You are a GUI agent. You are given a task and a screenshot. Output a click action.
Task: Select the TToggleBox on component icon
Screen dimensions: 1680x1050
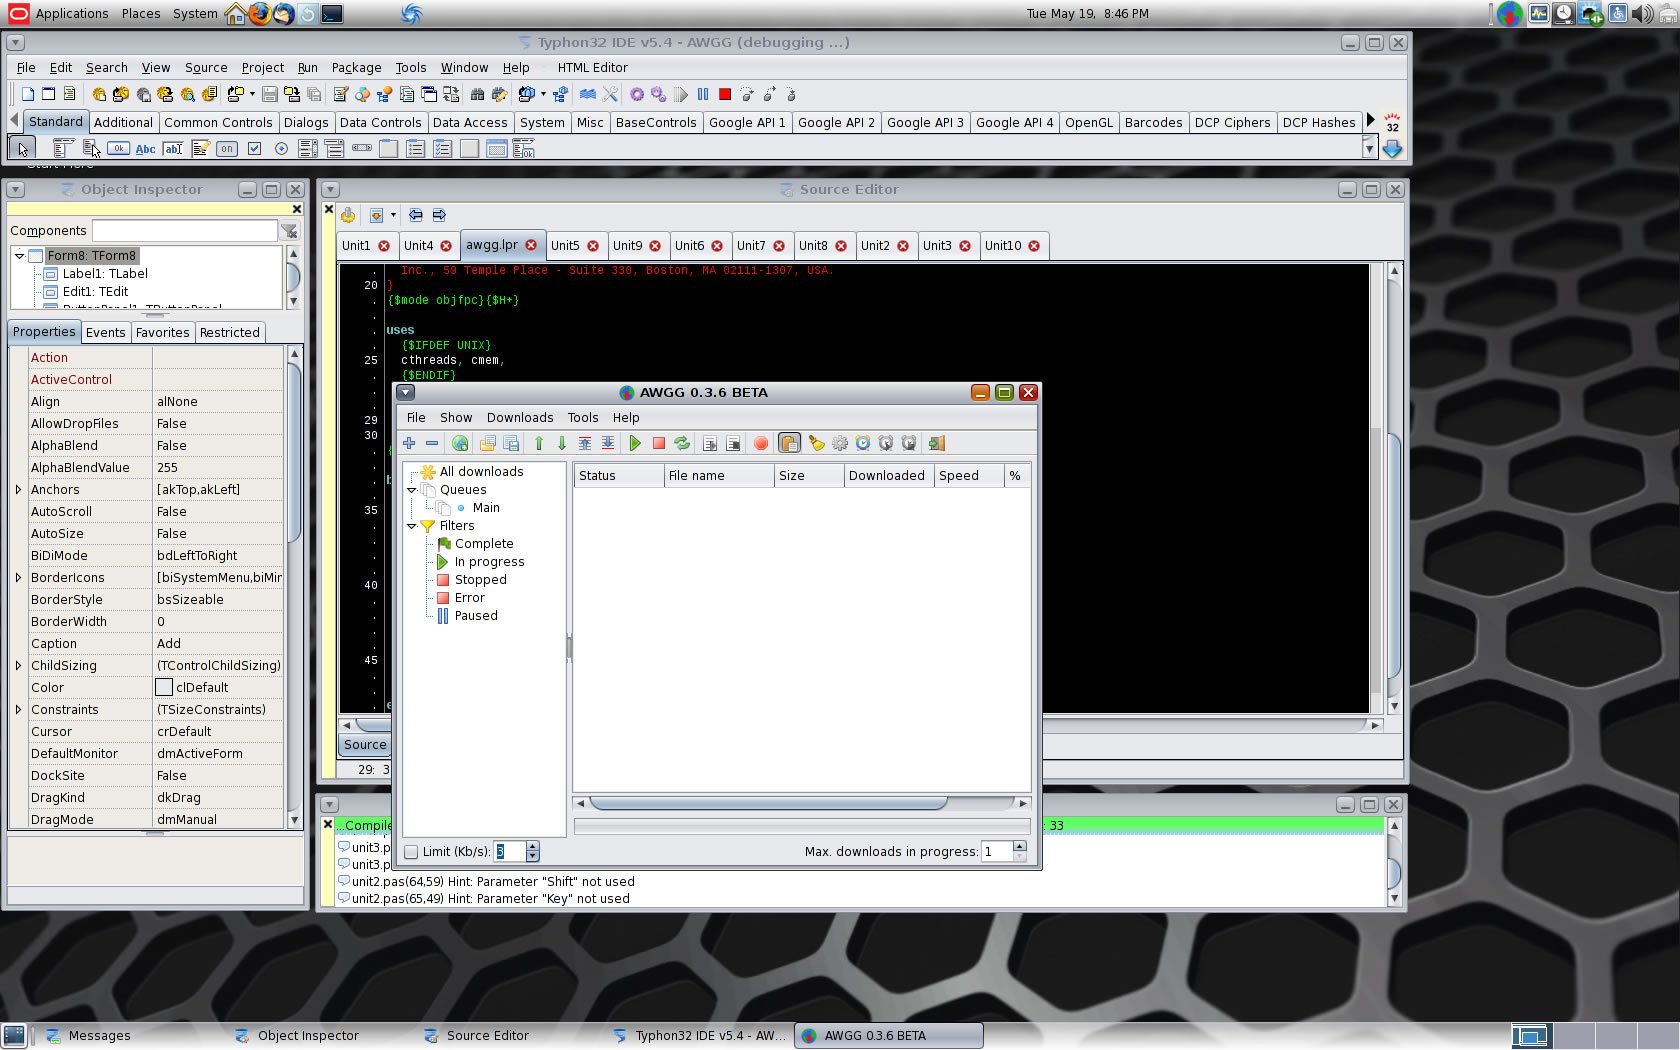[x=227, y=149]
